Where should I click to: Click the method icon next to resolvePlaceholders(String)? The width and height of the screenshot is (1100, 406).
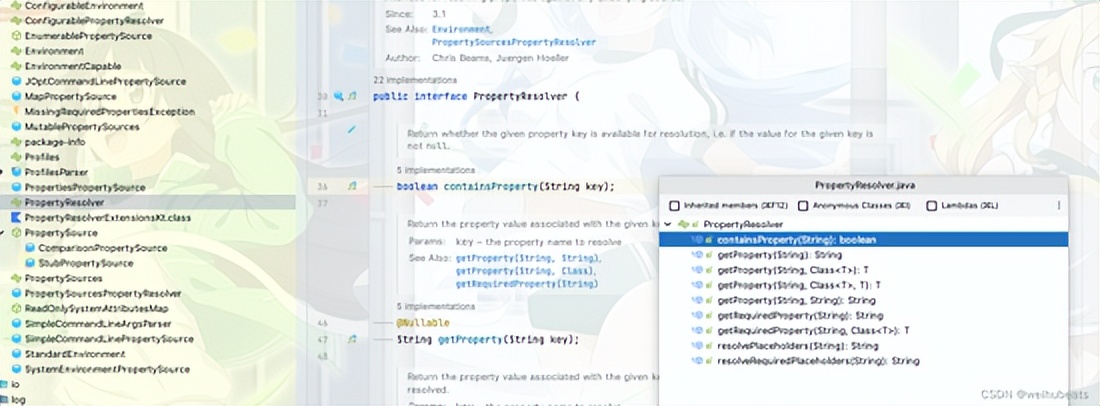698,345
